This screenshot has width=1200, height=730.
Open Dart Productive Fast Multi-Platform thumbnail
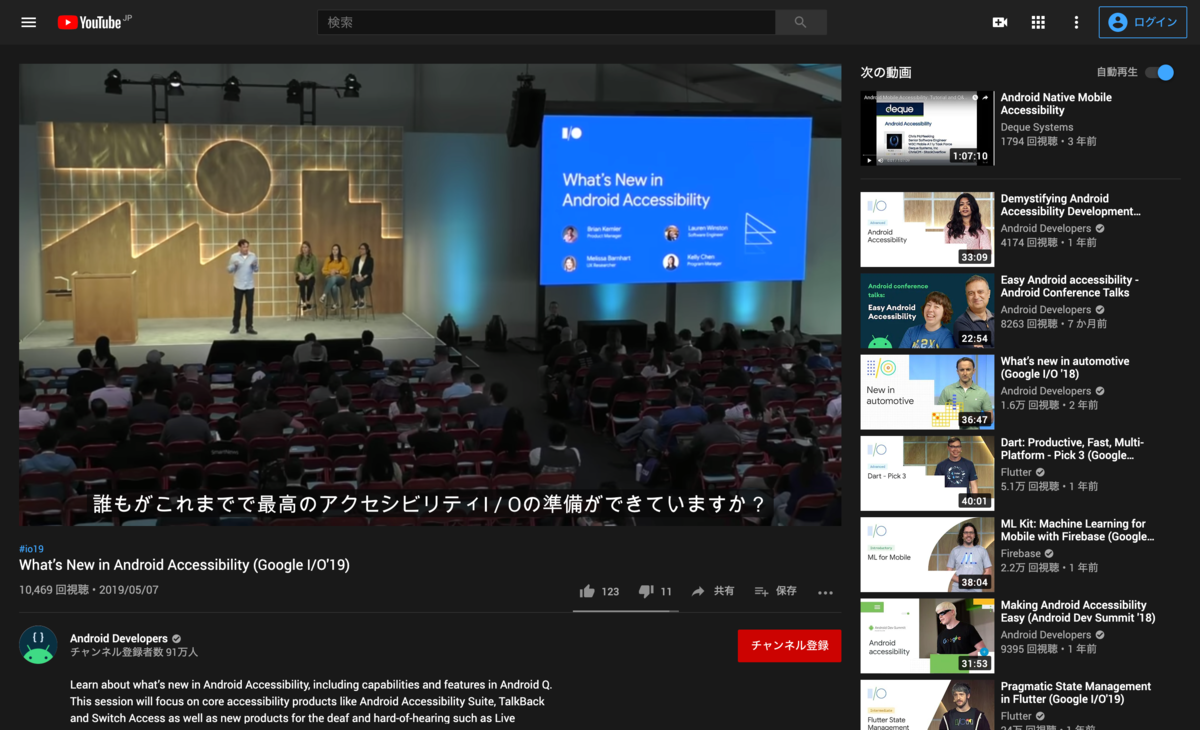pos(927,473)
